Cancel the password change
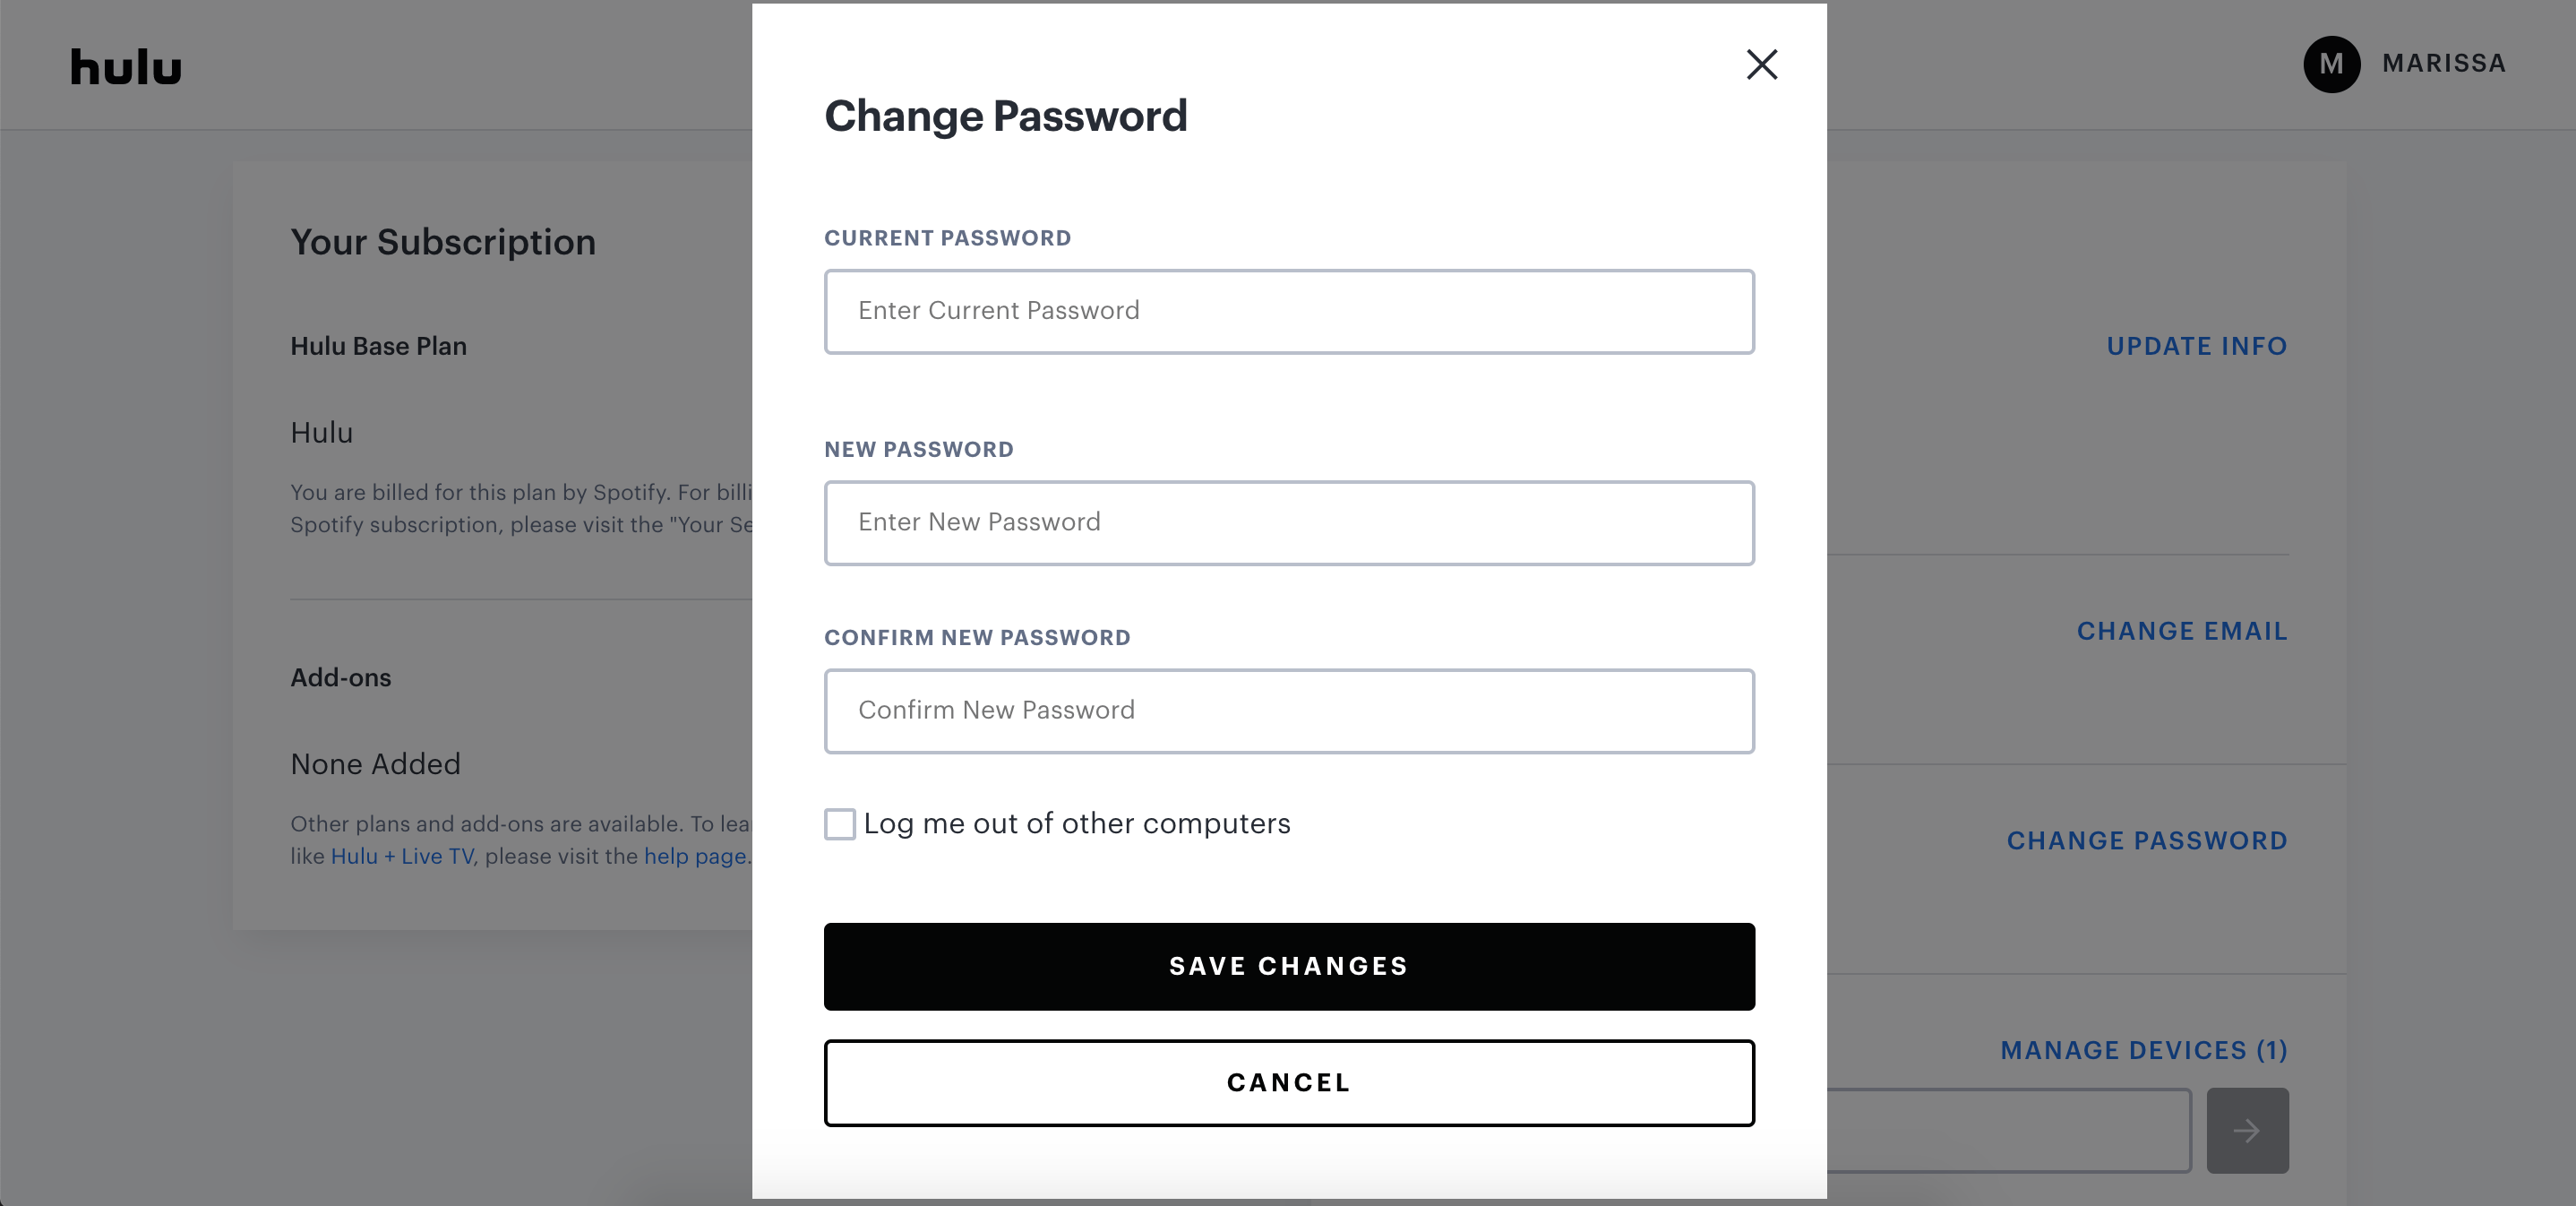Viewport: 2576px width, 1206px height. [x=1288, y=1083]
